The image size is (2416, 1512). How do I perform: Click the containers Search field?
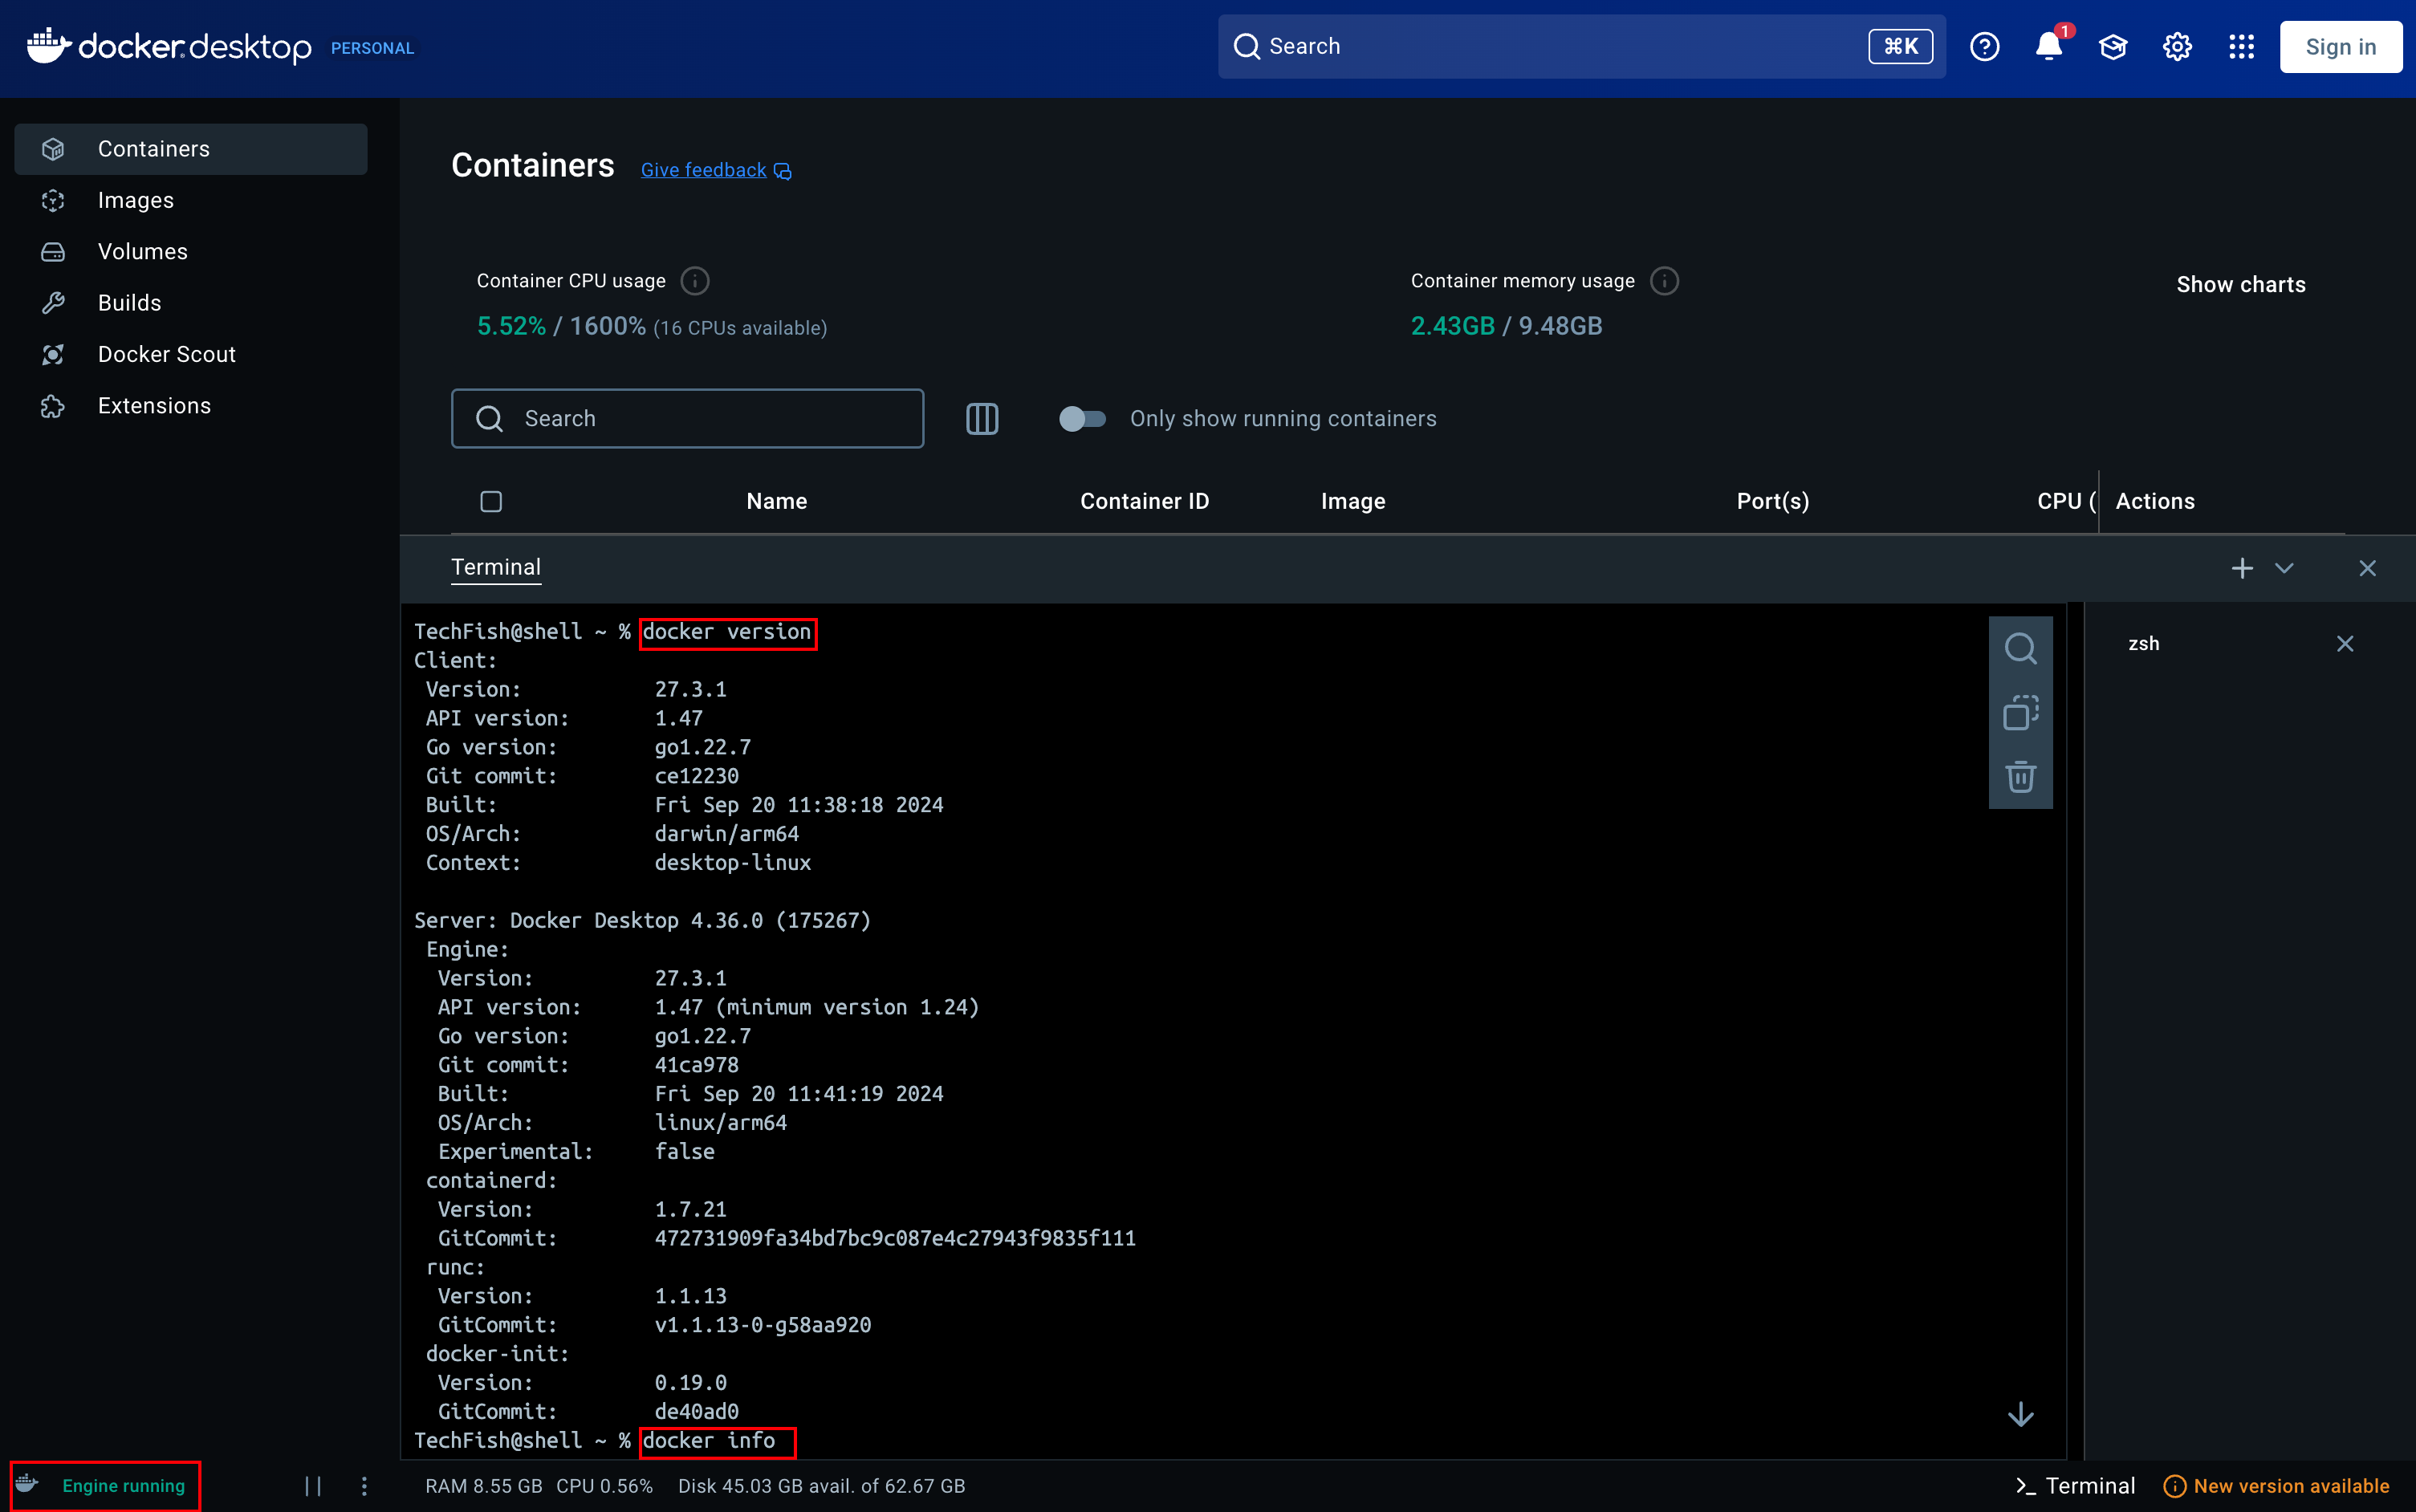(x=687, y=418)
